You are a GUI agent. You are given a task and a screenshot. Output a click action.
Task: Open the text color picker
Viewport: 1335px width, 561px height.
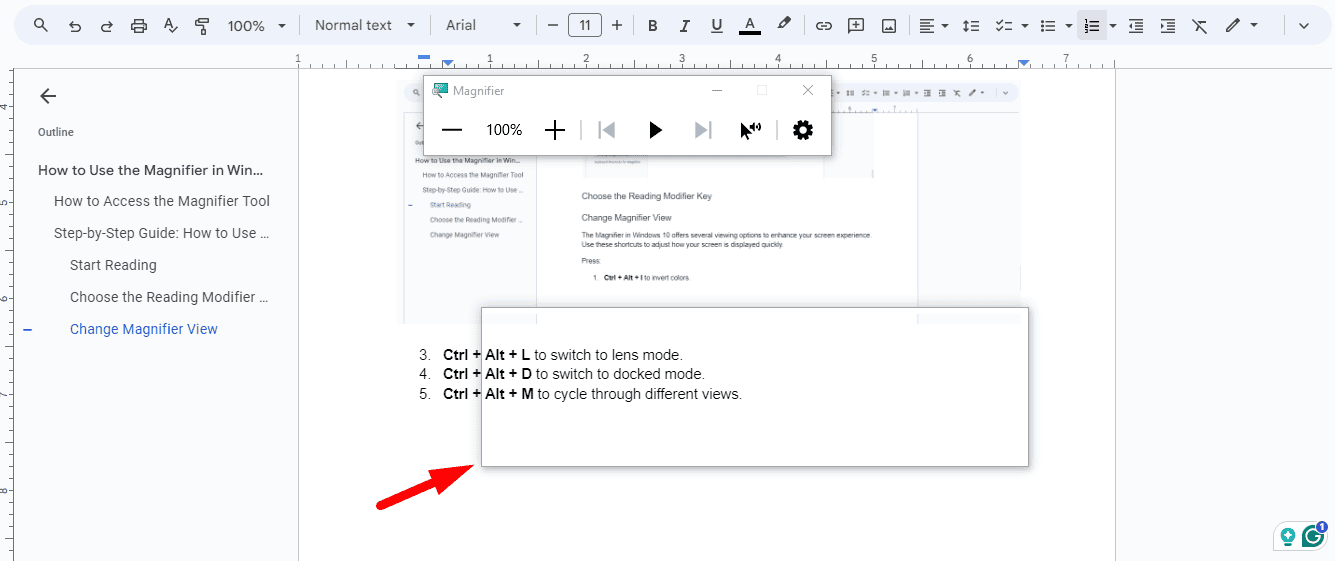tap(750, 26)
